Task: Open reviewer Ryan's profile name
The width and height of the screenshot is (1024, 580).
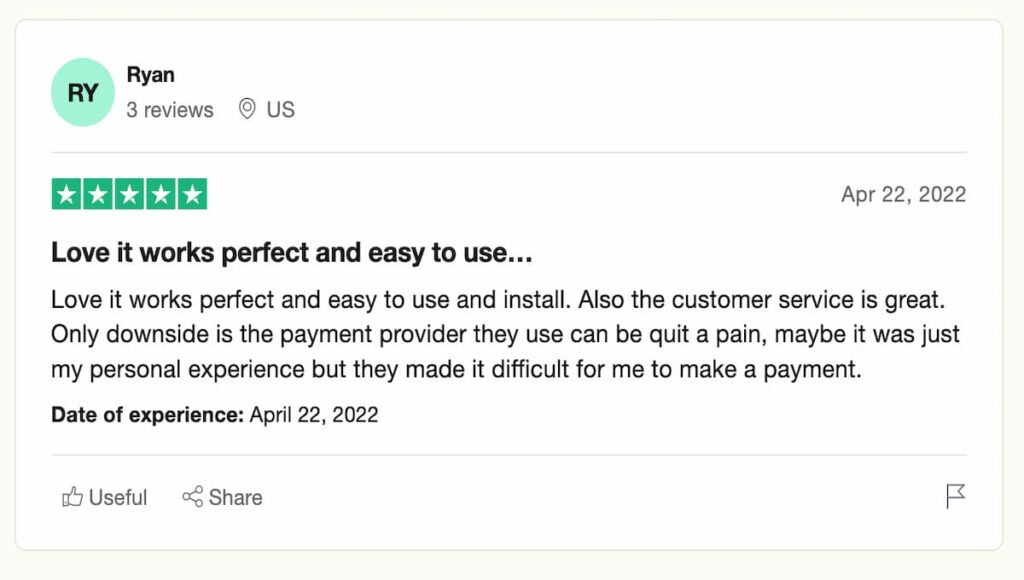Action: (x=150, y=74)
